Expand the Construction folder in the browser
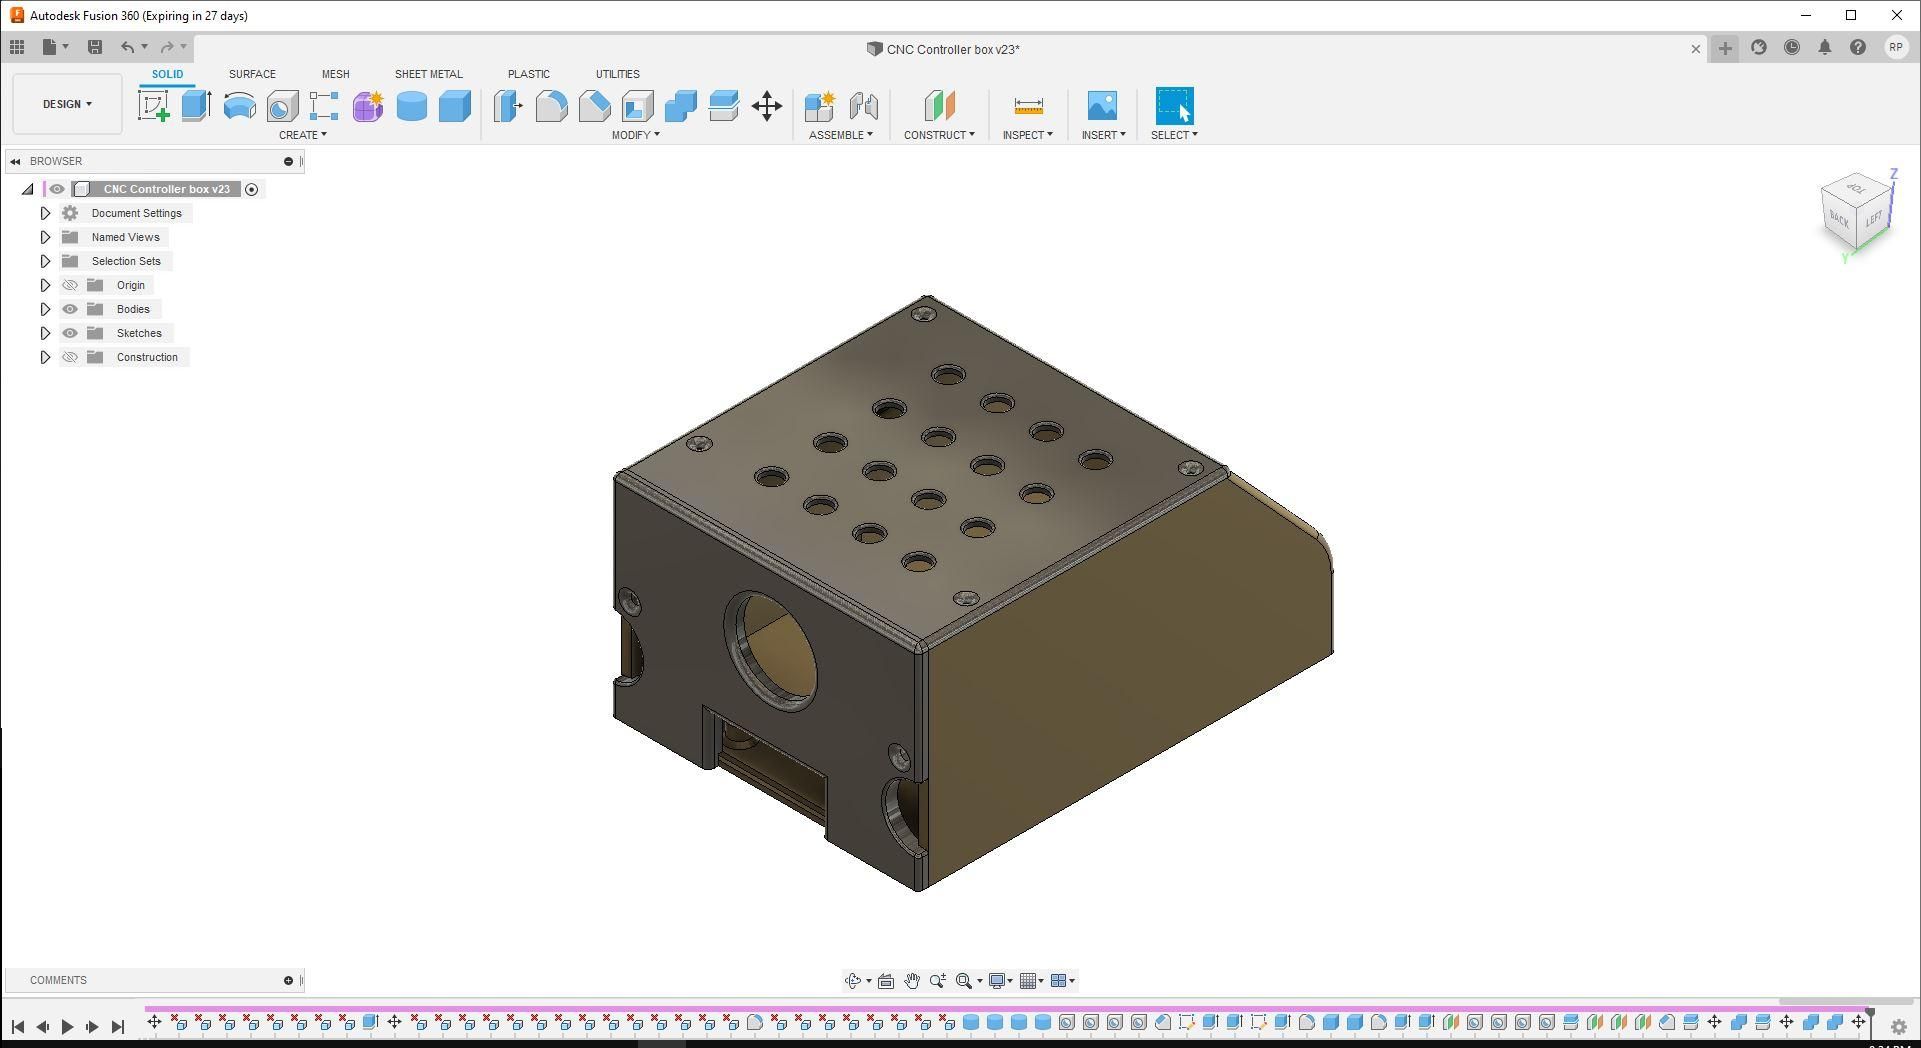The height and width of the screenshot is (1048, 1921). [x=45, y=356]
